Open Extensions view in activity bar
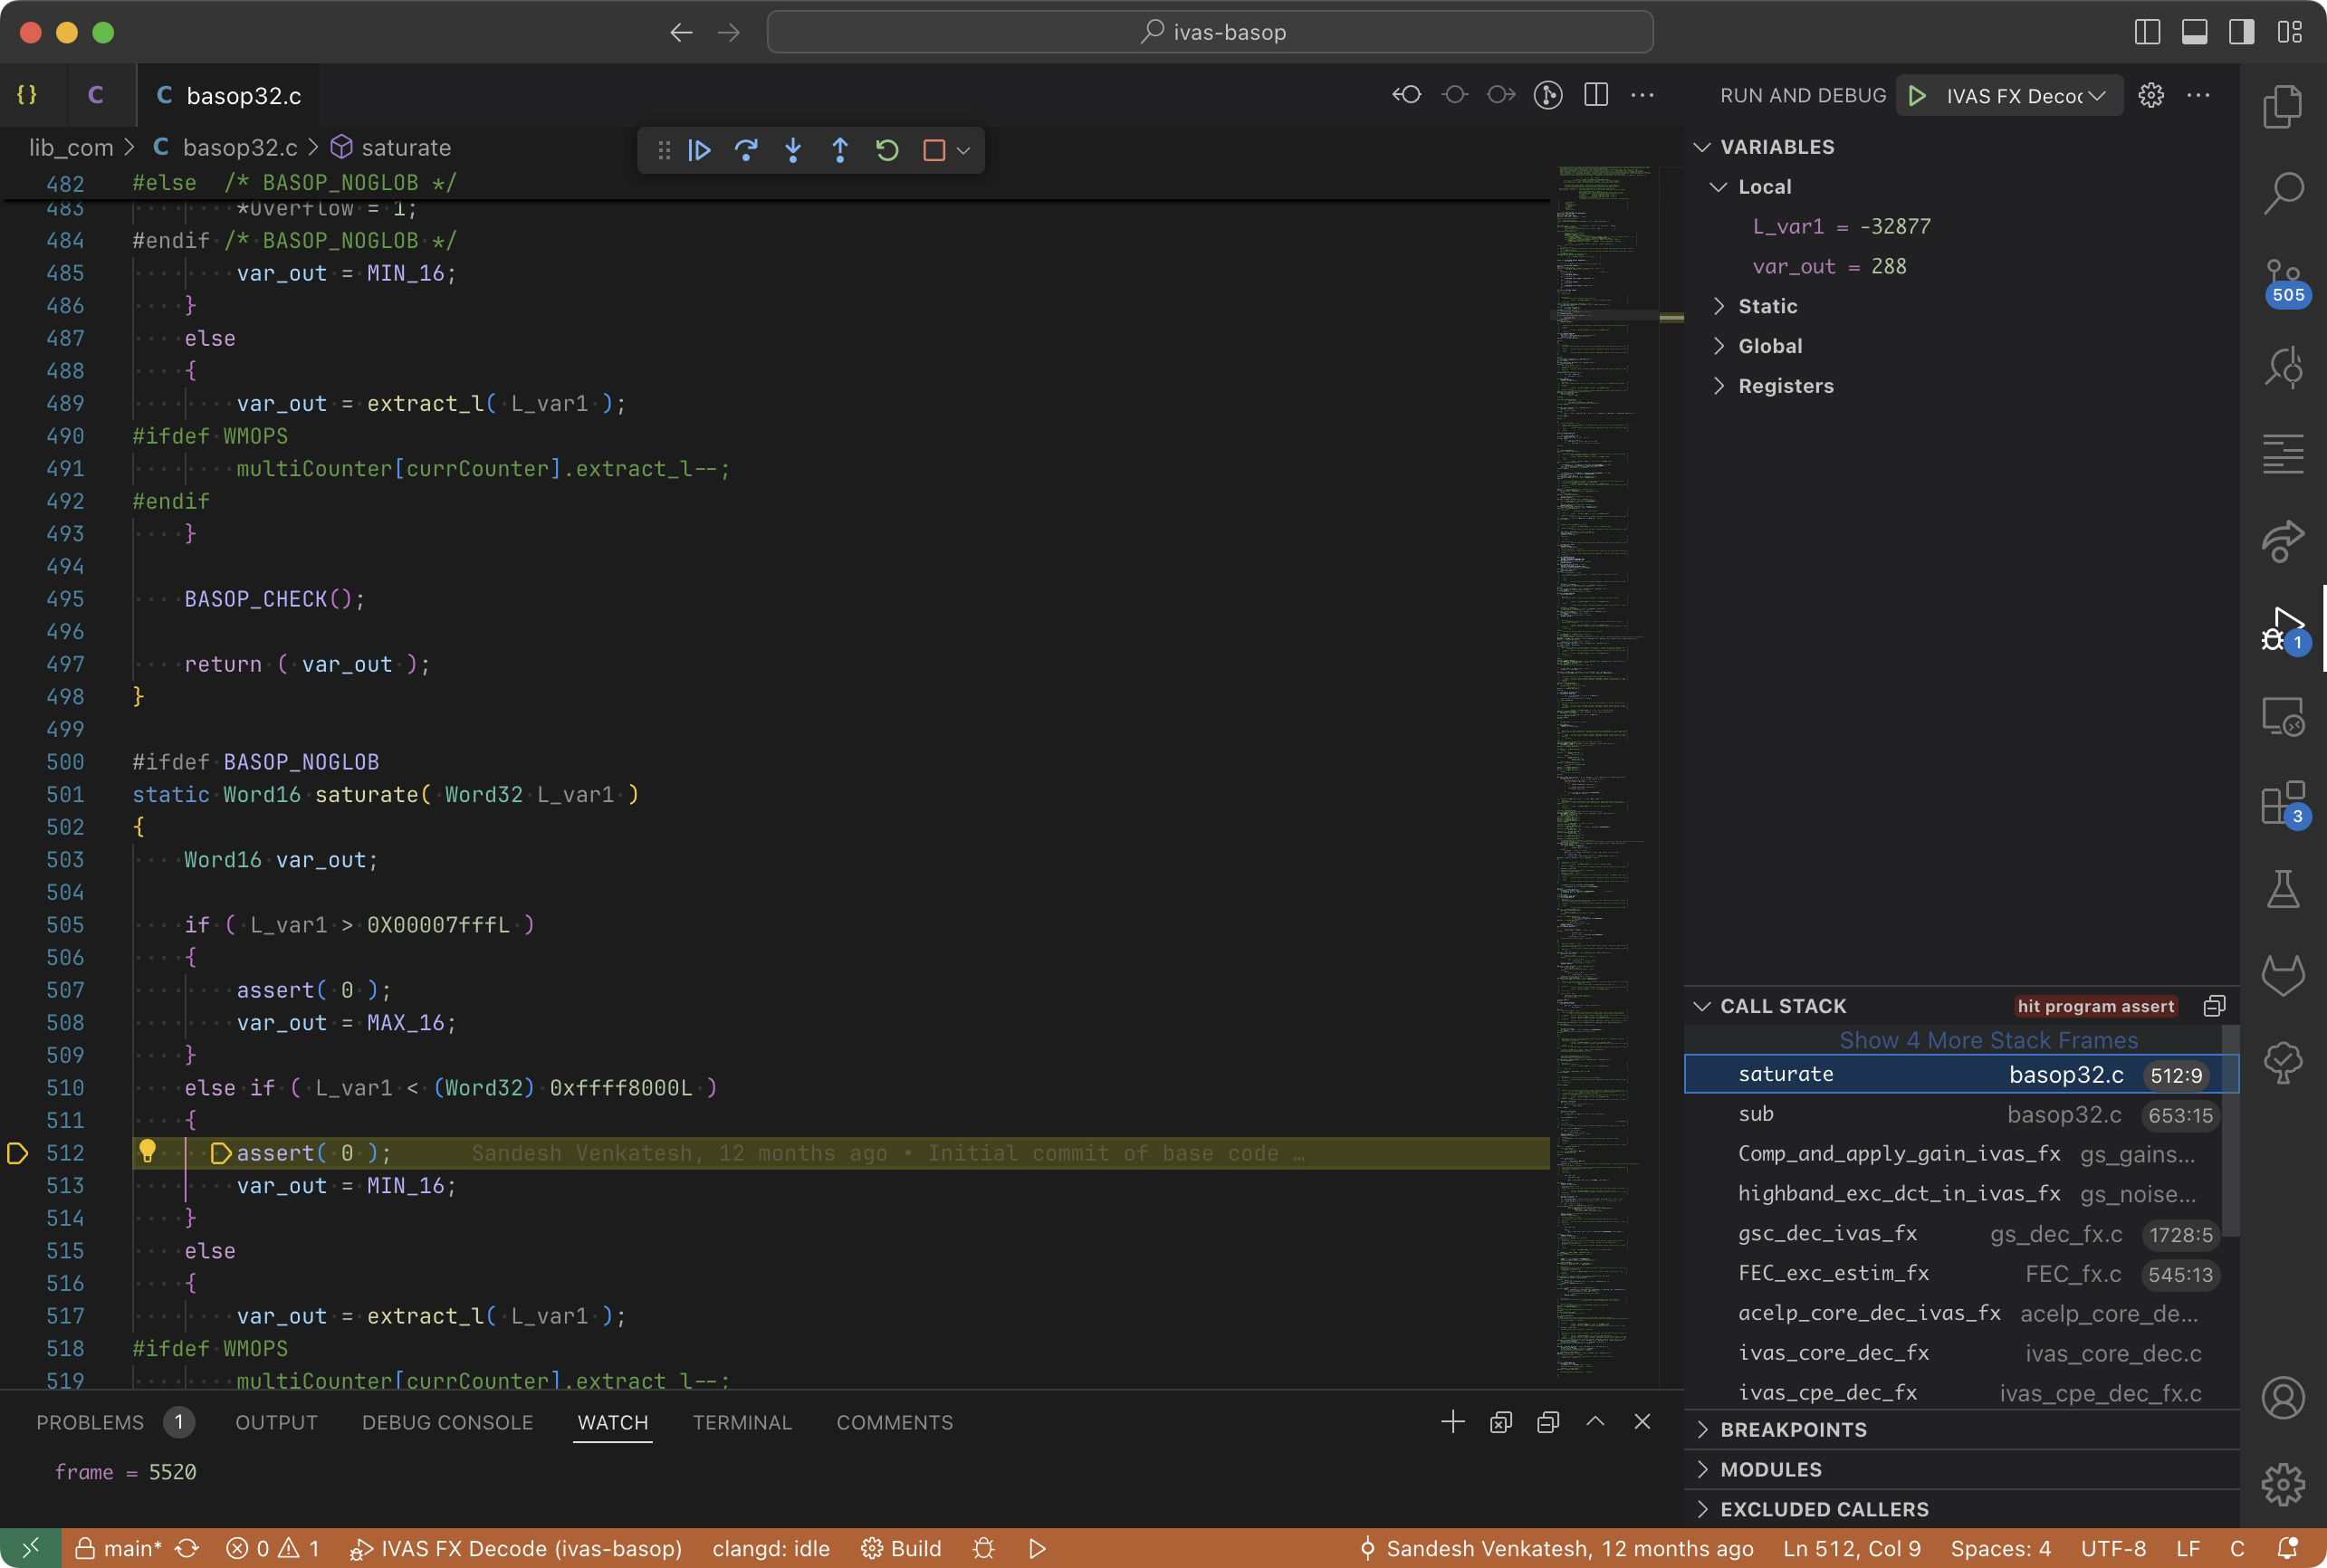The width and height of the screenshot is (2327, 1568). (x=2283, y=803)
